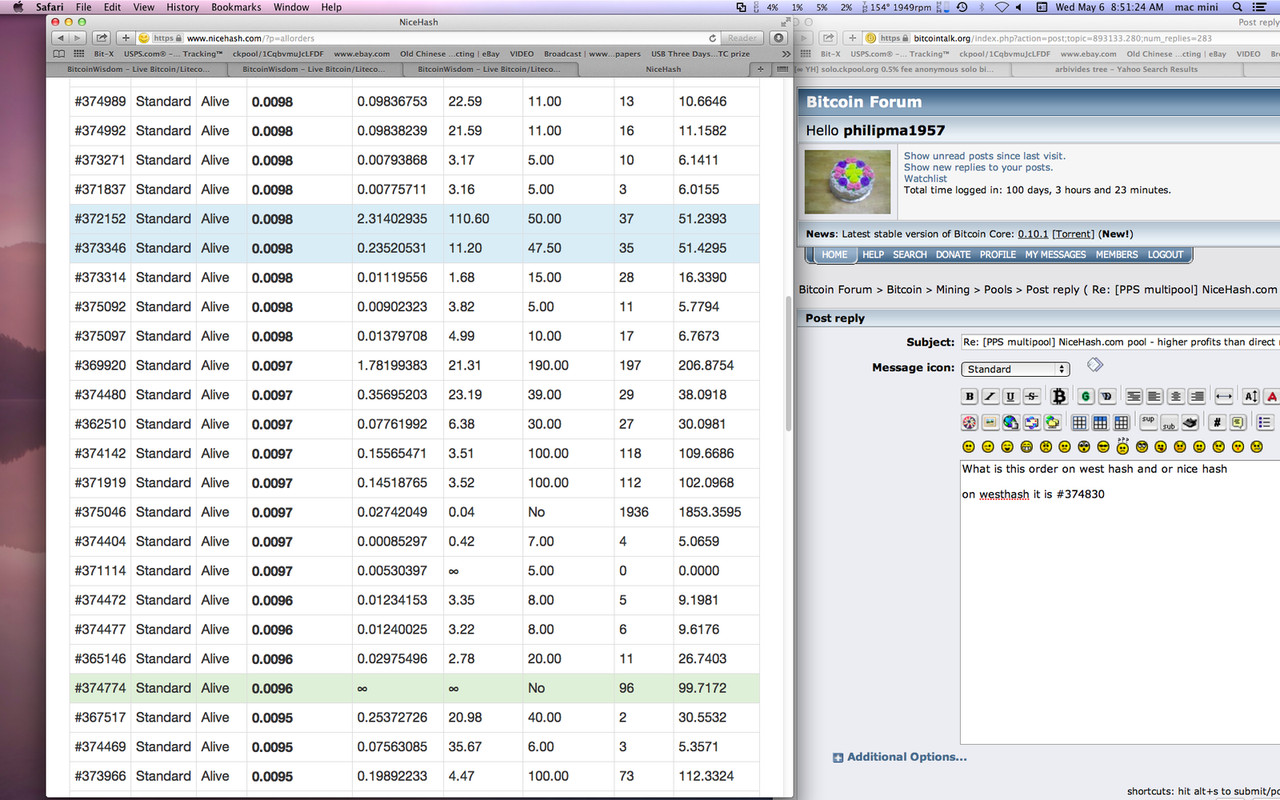Change font size in forum editor
Image resolution: width=1280 pixels, height=800 pixels.
click(1251, 397)
